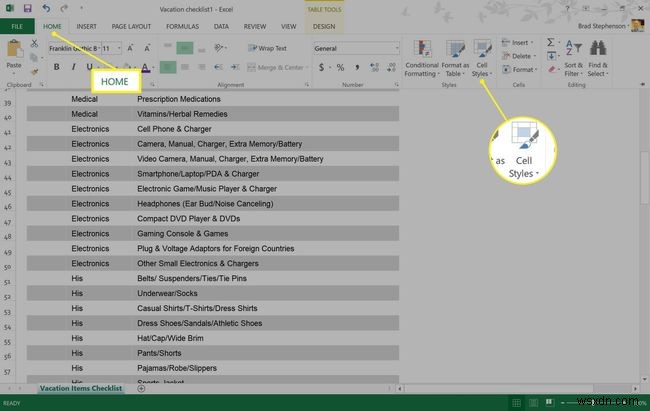Open the font size dropdown
Screen dimensions: 650x411
tap(119, 49)
